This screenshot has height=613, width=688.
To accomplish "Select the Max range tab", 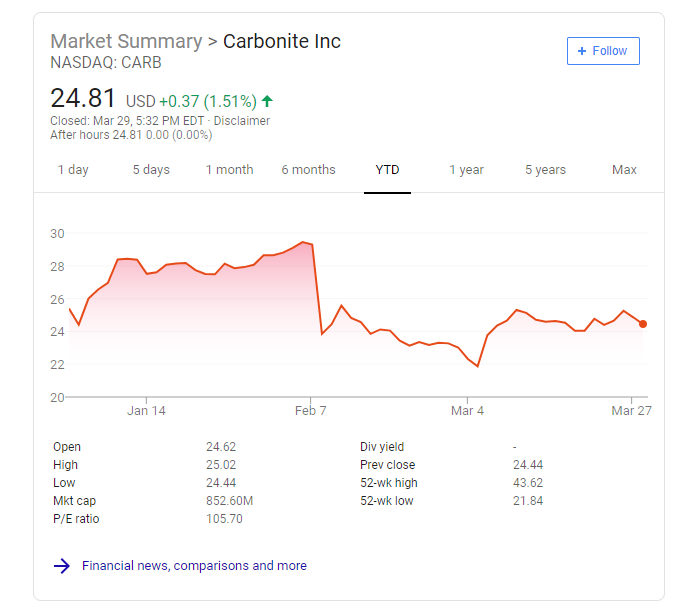I will coord(624,170).
